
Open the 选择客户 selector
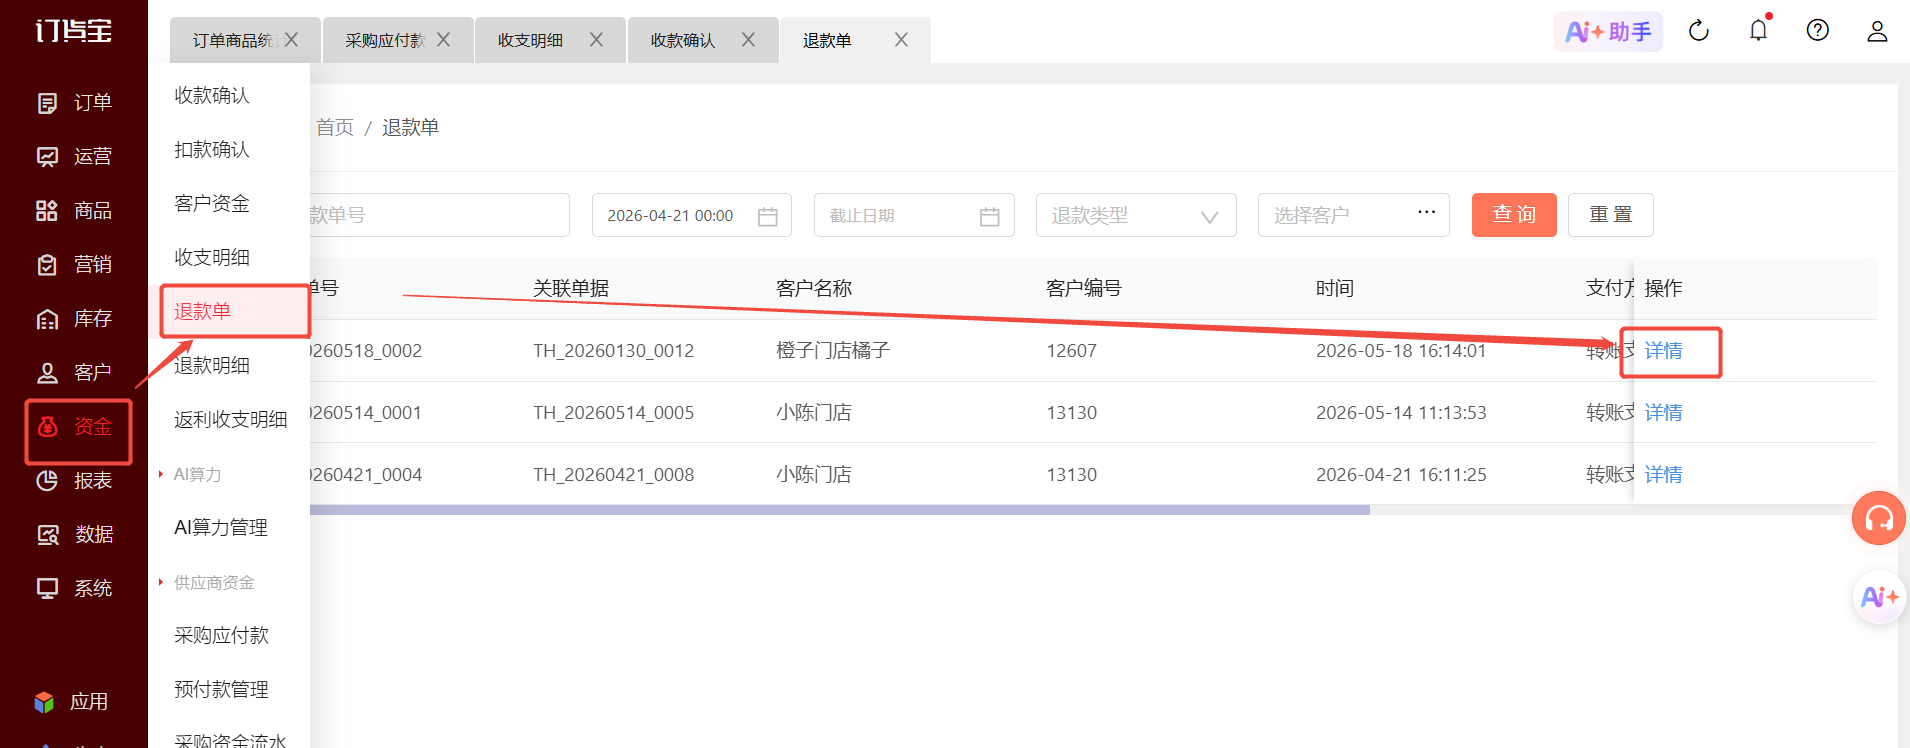click(1354, 215)
